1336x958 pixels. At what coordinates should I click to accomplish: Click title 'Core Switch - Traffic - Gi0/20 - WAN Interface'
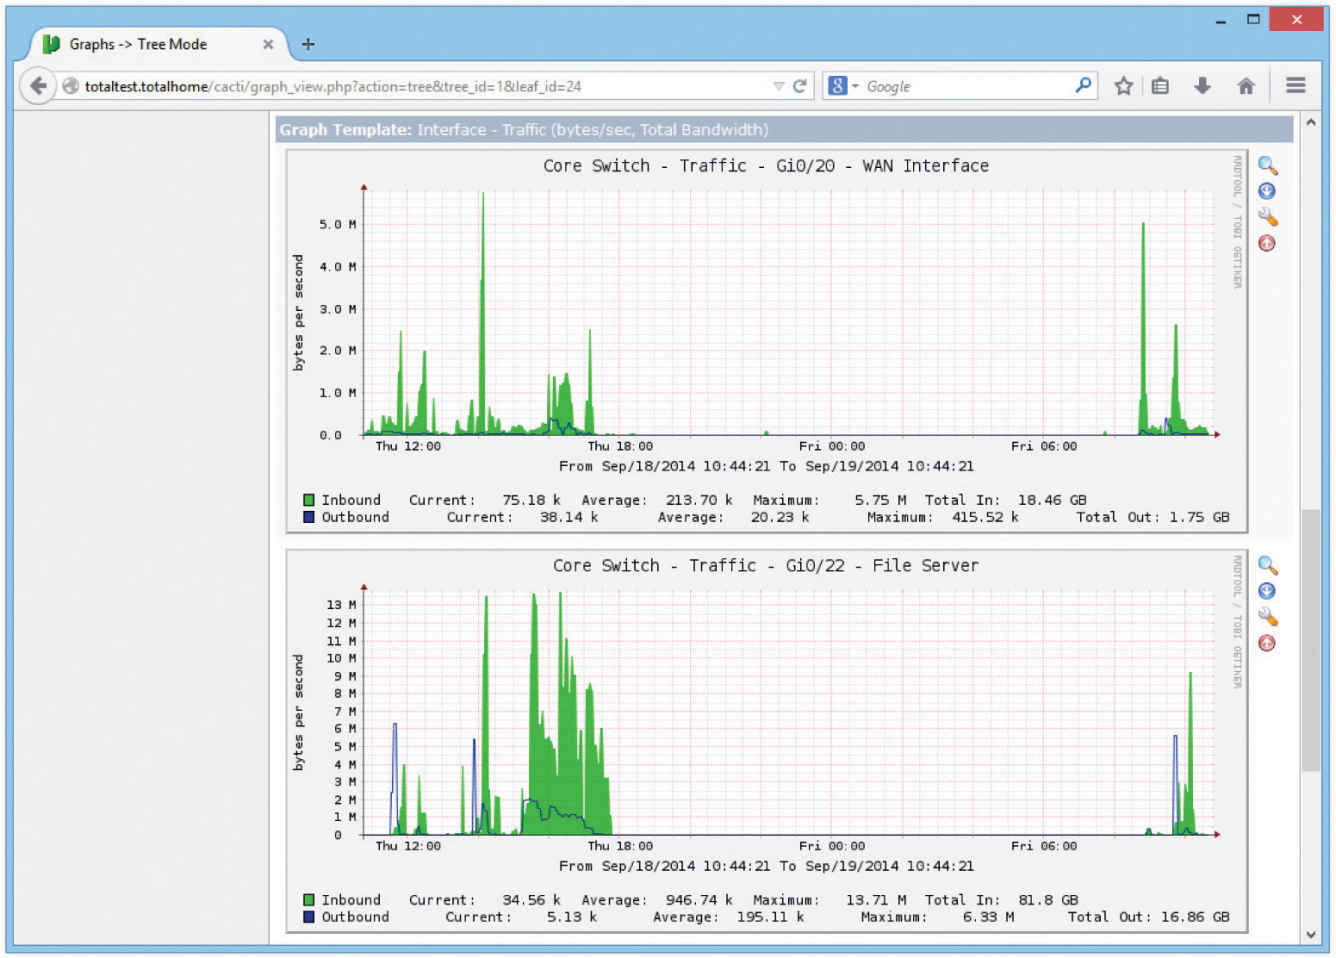(x=766, y=166)
